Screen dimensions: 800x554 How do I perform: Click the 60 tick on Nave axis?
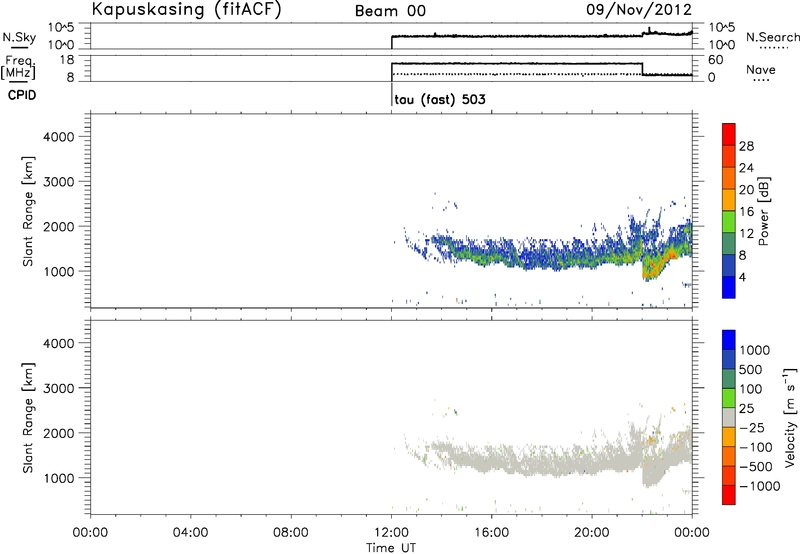point(716,60)
